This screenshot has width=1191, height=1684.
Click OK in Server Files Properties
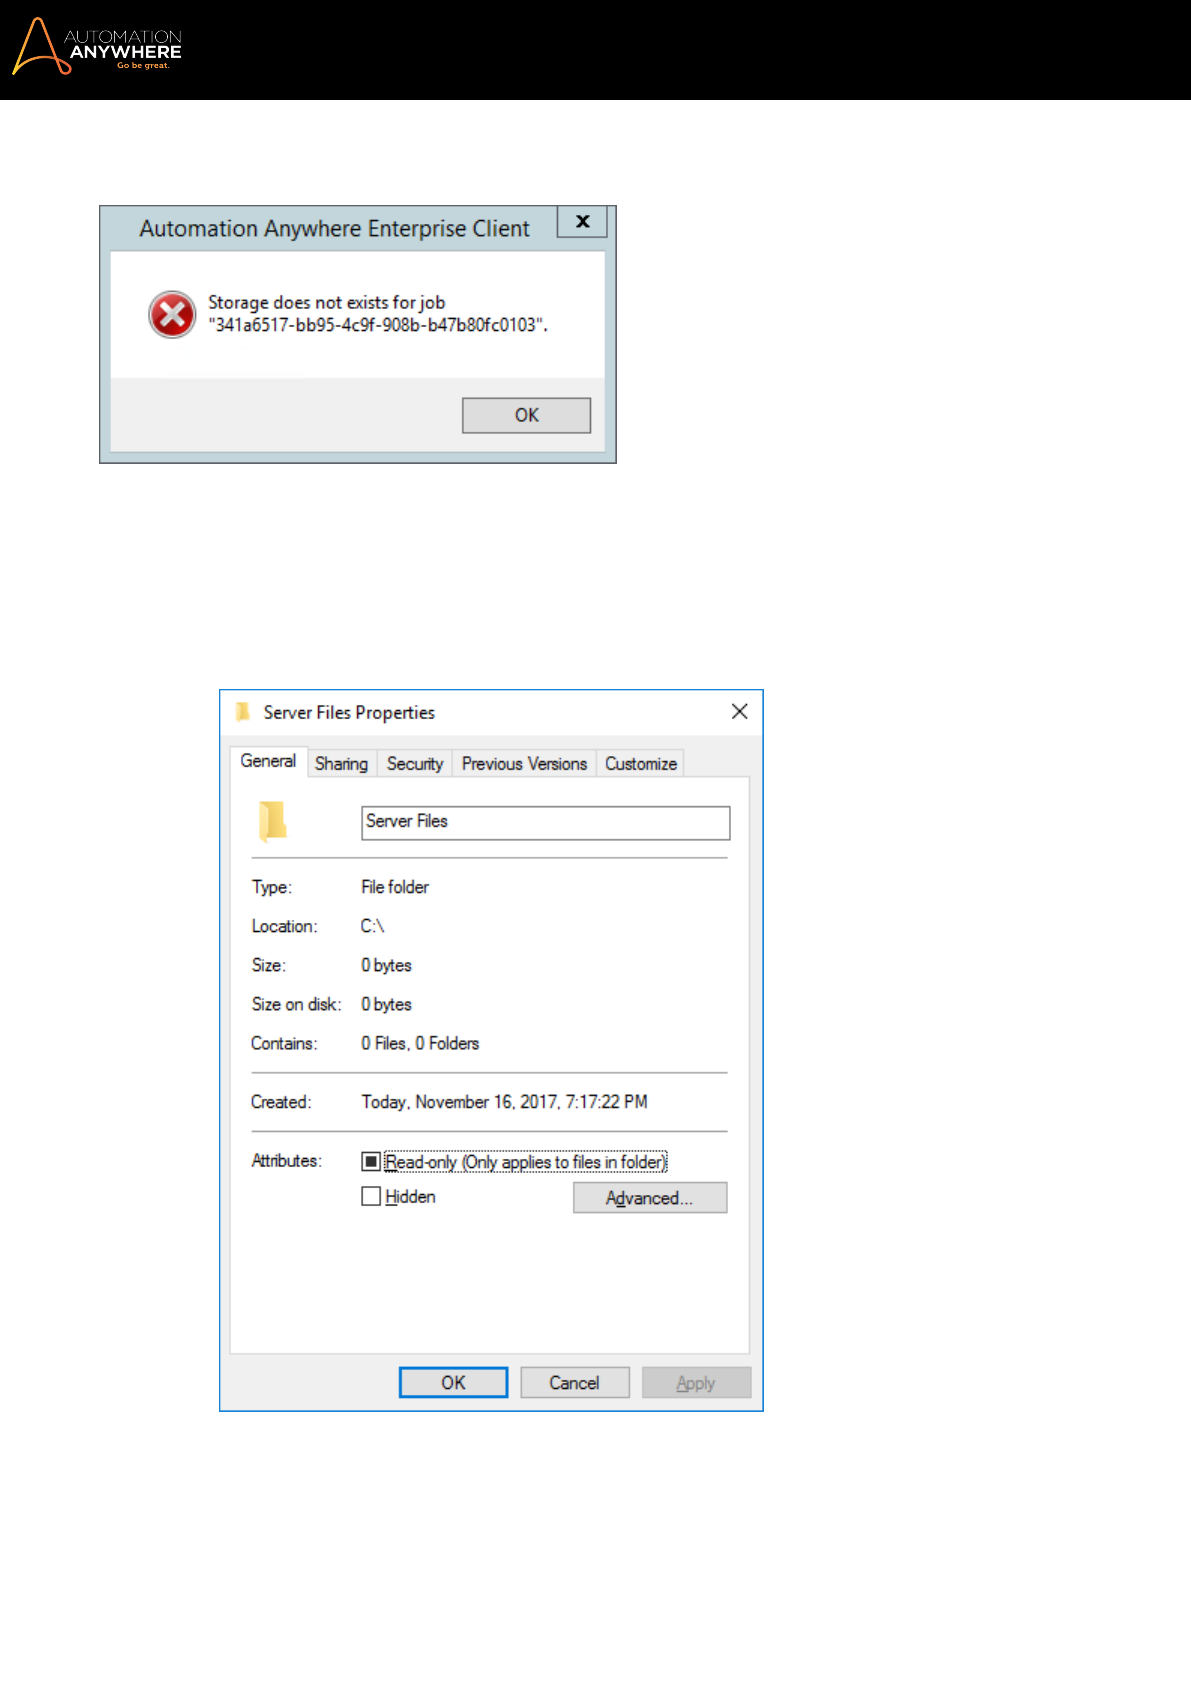(x=453, y=1382)
